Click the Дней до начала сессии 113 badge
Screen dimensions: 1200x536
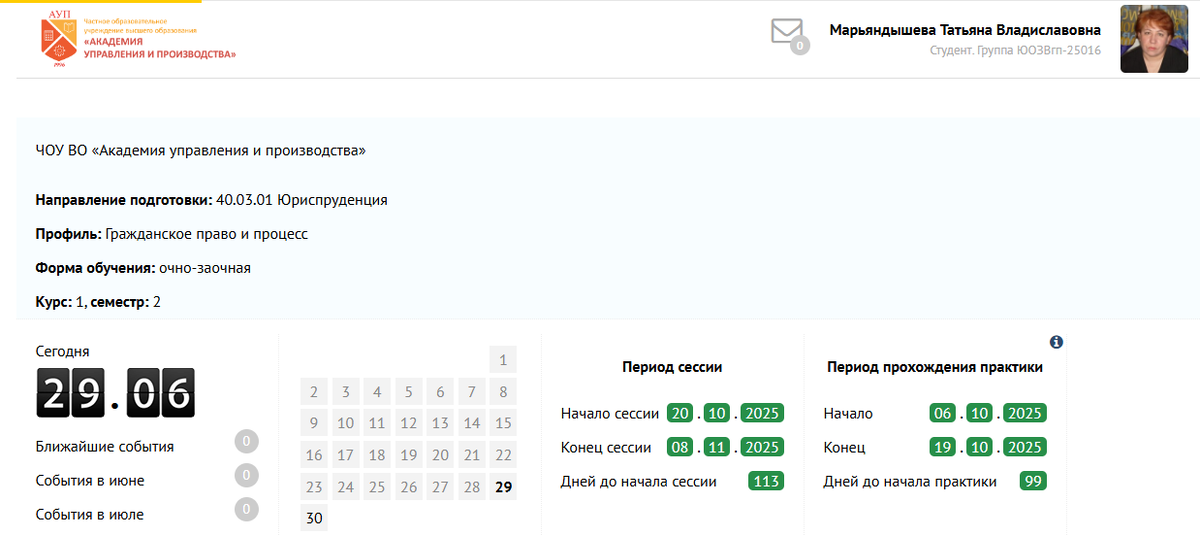[766, 481]
